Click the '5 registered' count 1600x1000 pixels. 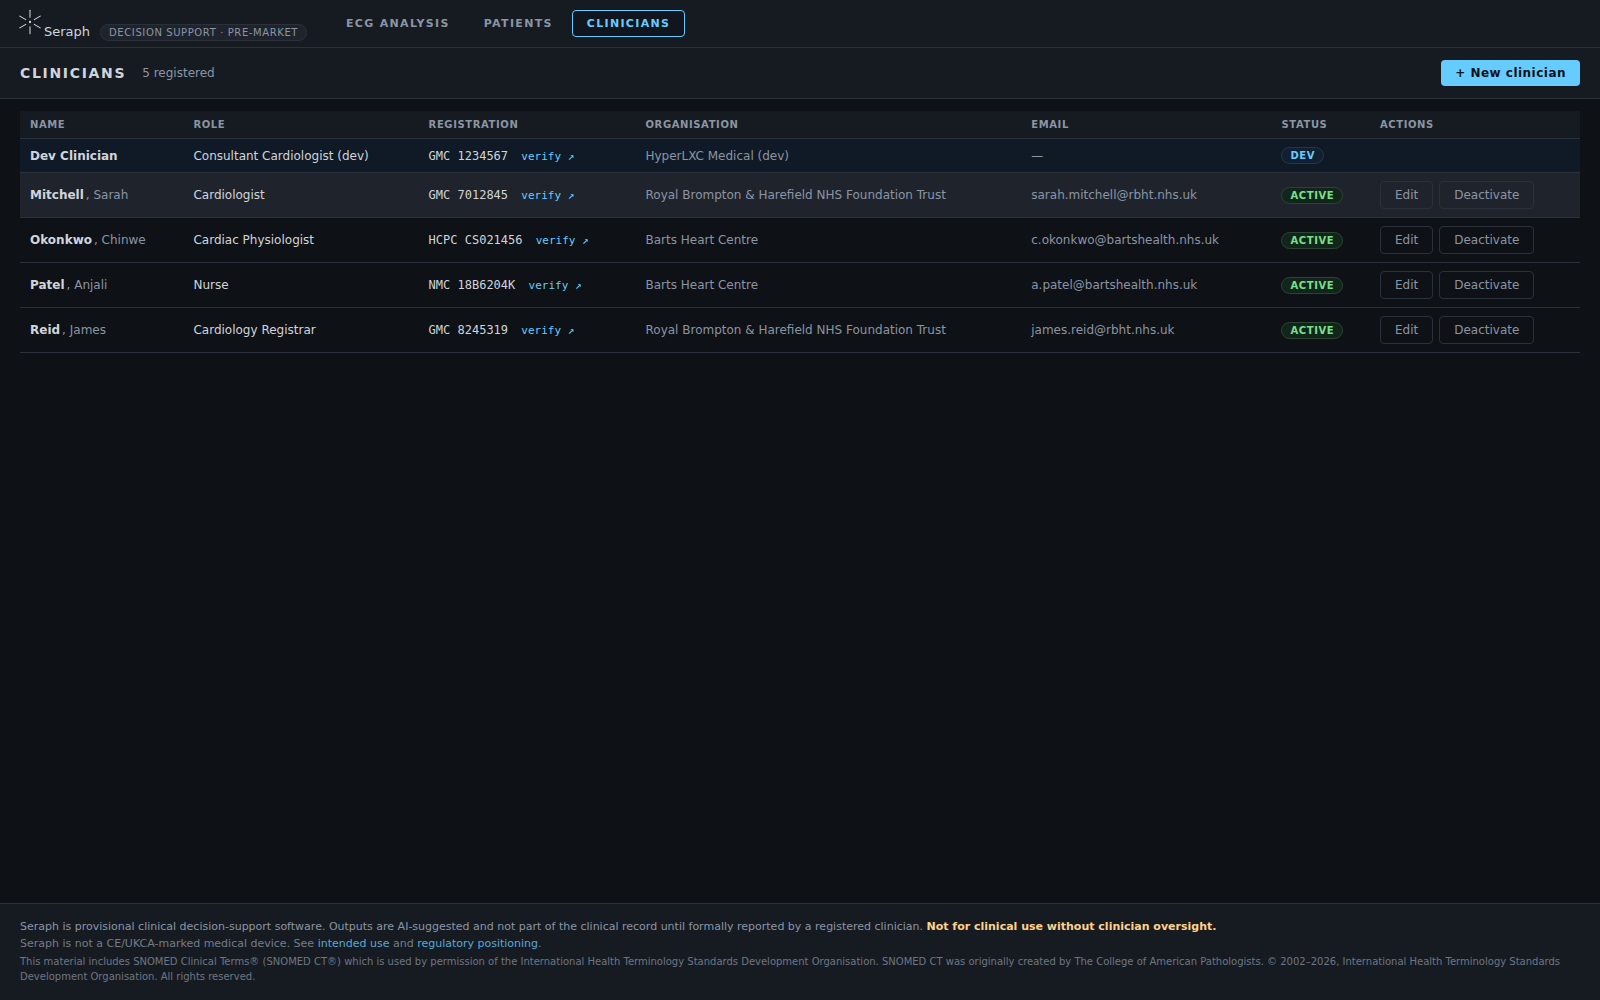point(178,73)
